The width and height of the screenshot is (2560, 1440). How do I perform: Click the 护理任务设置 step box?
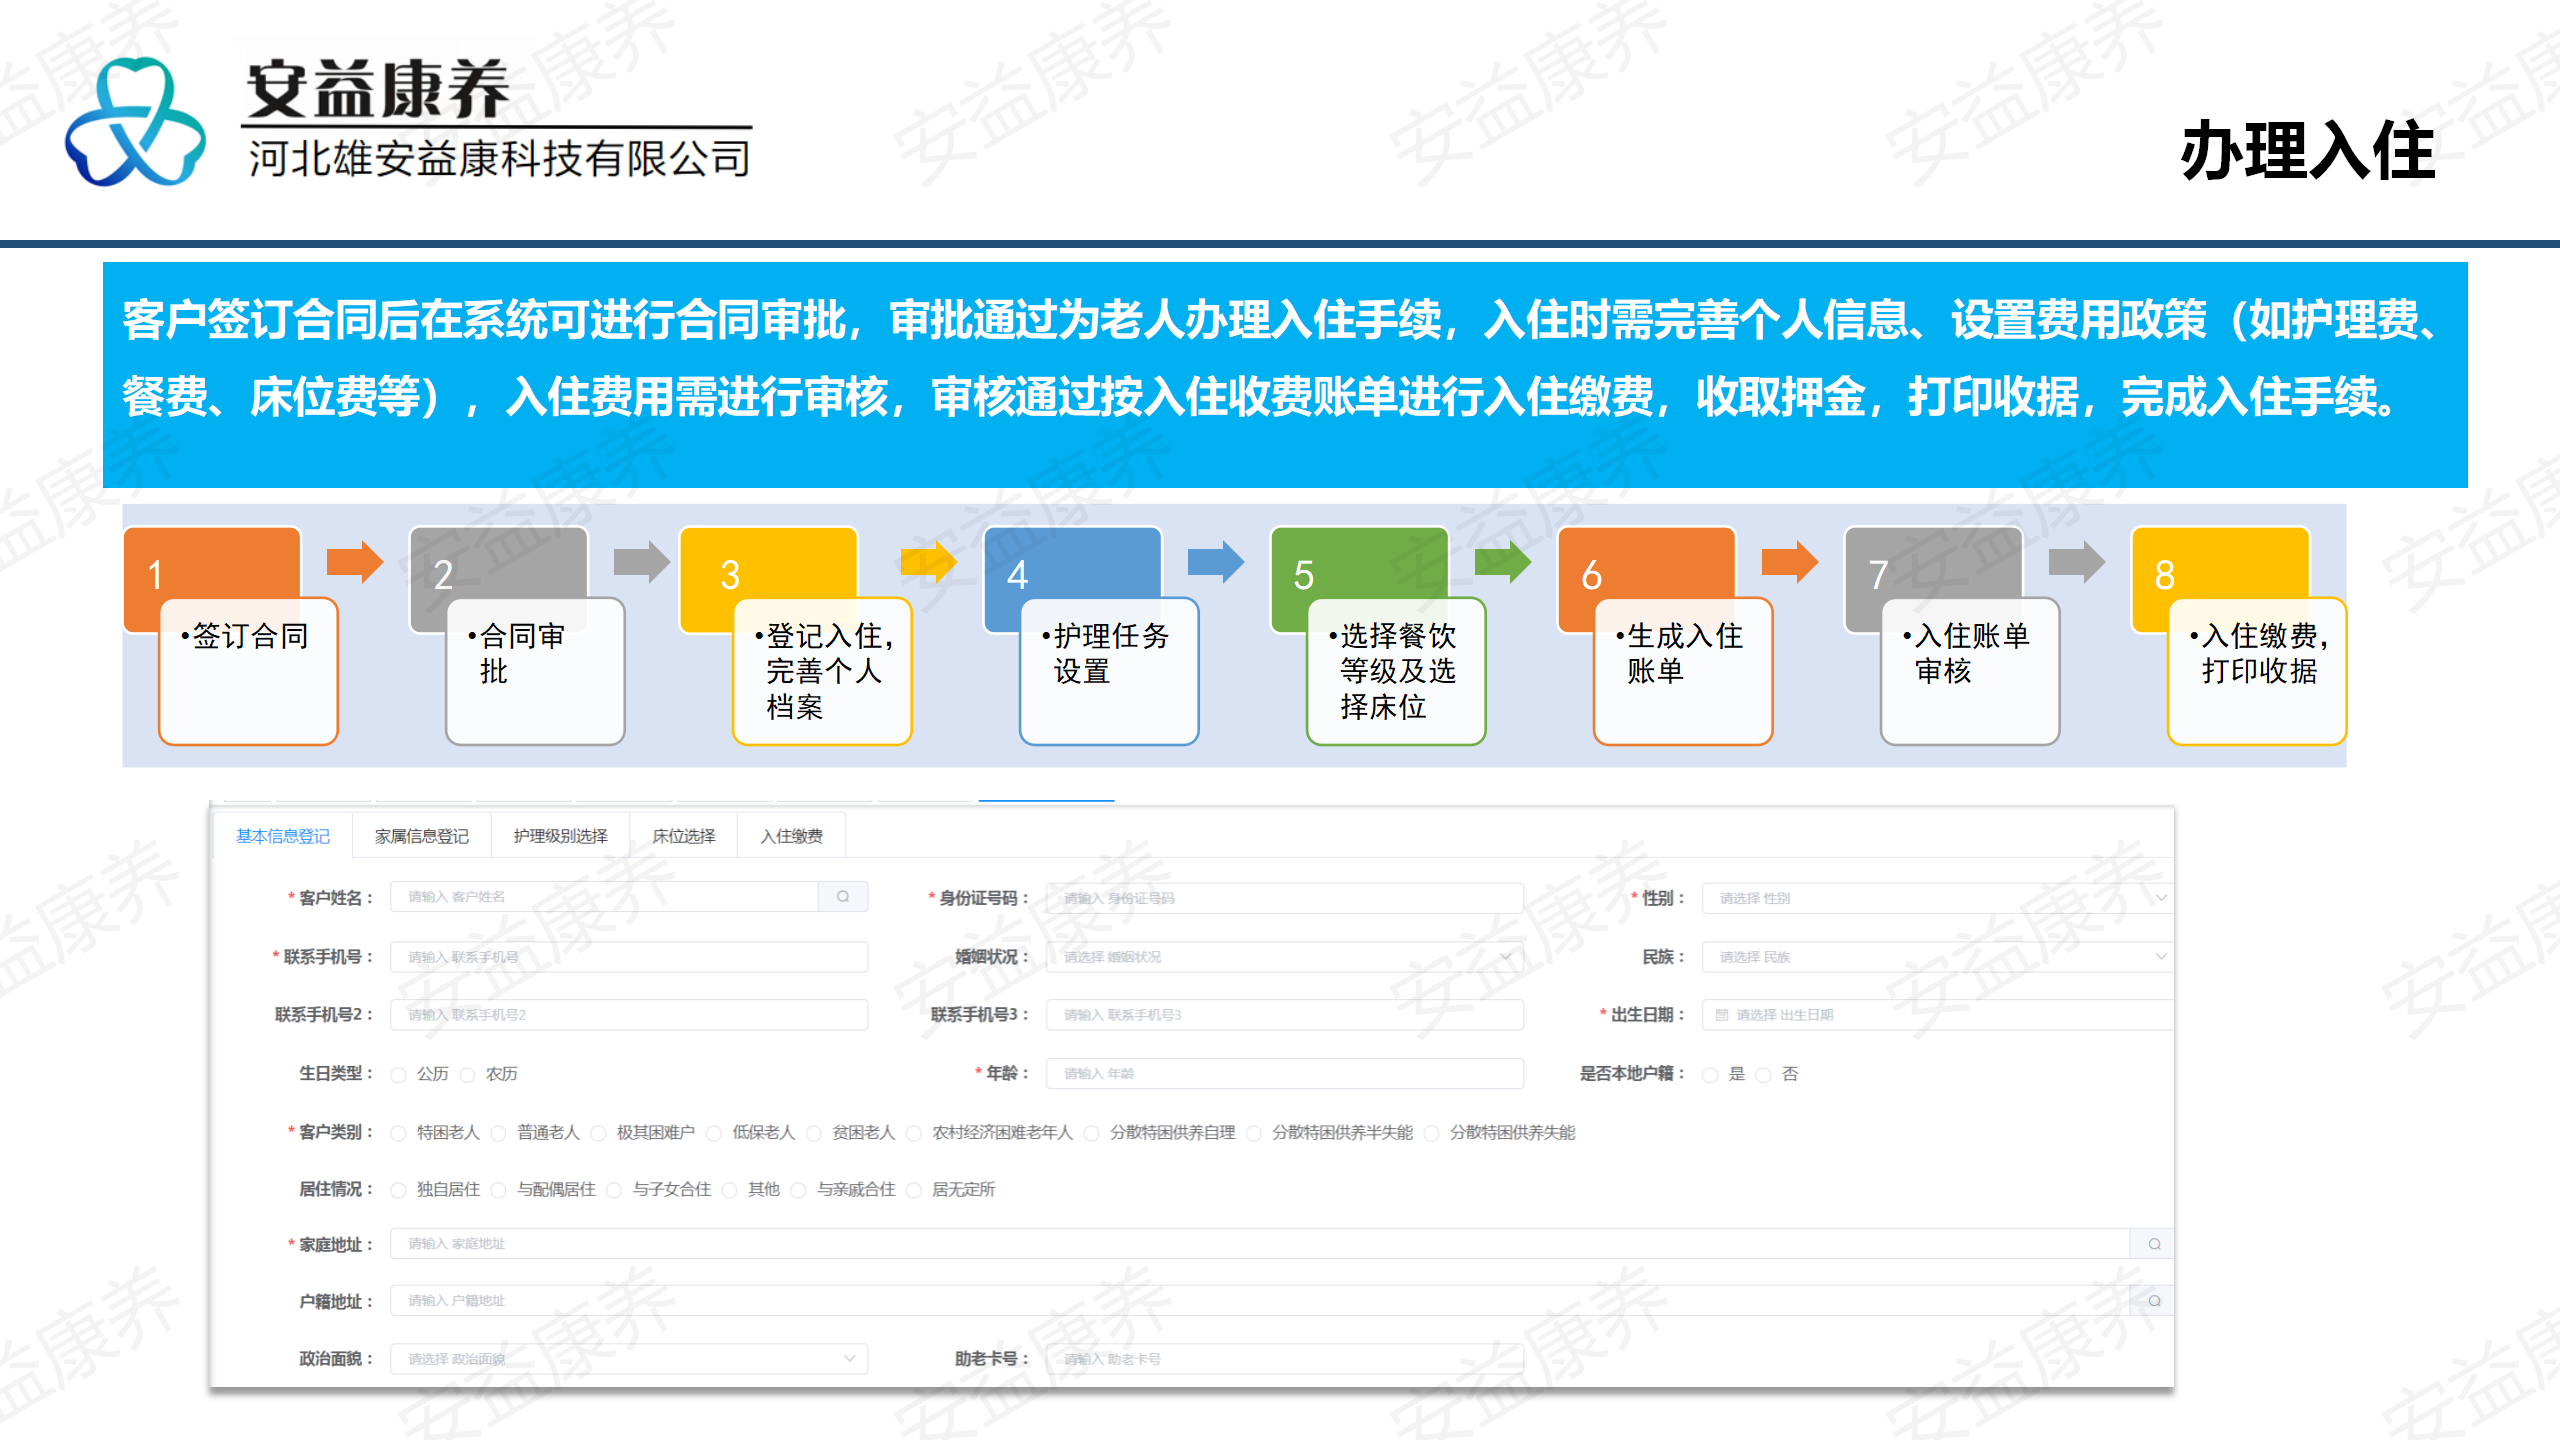[1109, 671]
